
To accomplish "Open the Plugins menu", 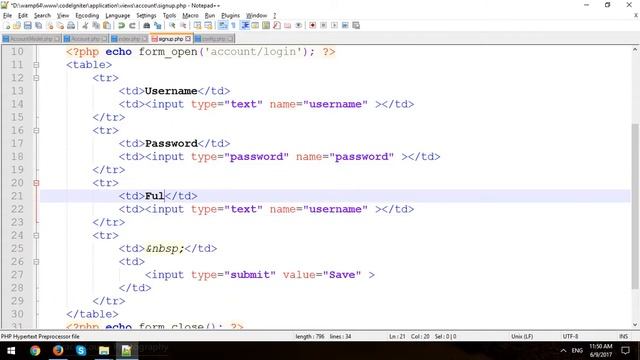I will [231, 16].
